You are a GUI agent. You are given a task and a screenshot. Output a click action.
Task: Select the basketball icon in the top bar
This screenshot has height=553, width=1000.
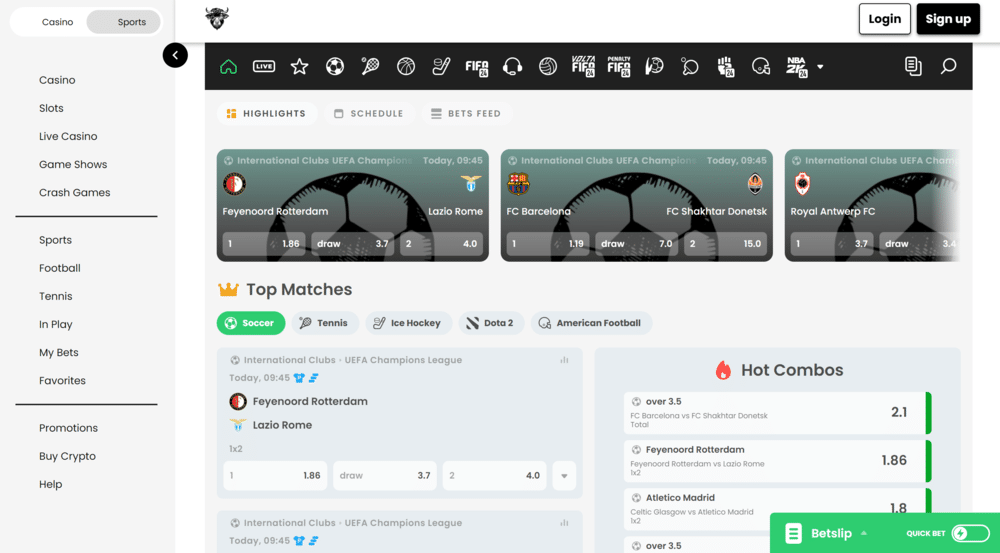coord(406,66)
